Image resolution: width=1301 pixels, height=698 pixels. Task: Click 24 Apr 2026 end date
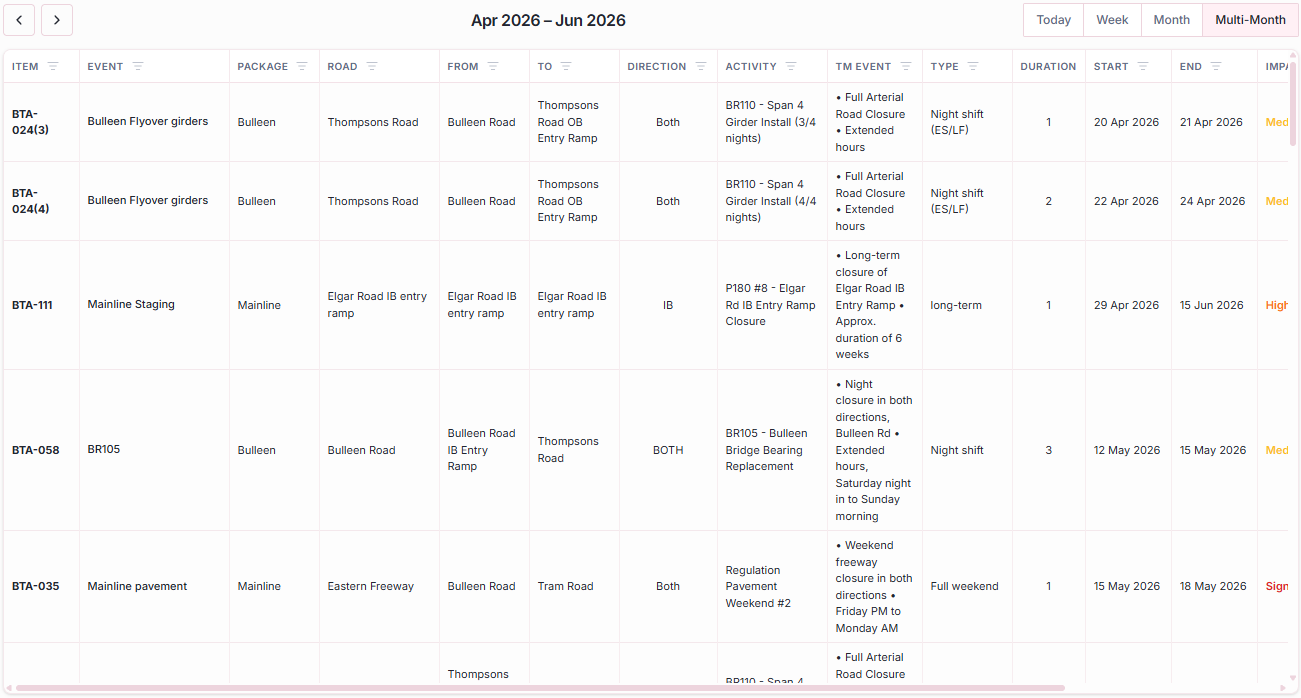[x=1212, y=201]
